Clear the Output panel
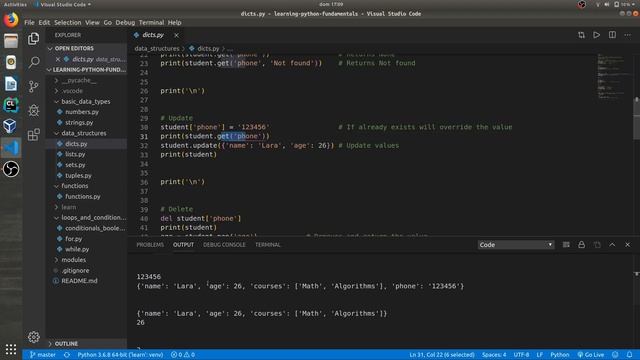The height and width of the screenshot is (360, 640). [566, 244]
